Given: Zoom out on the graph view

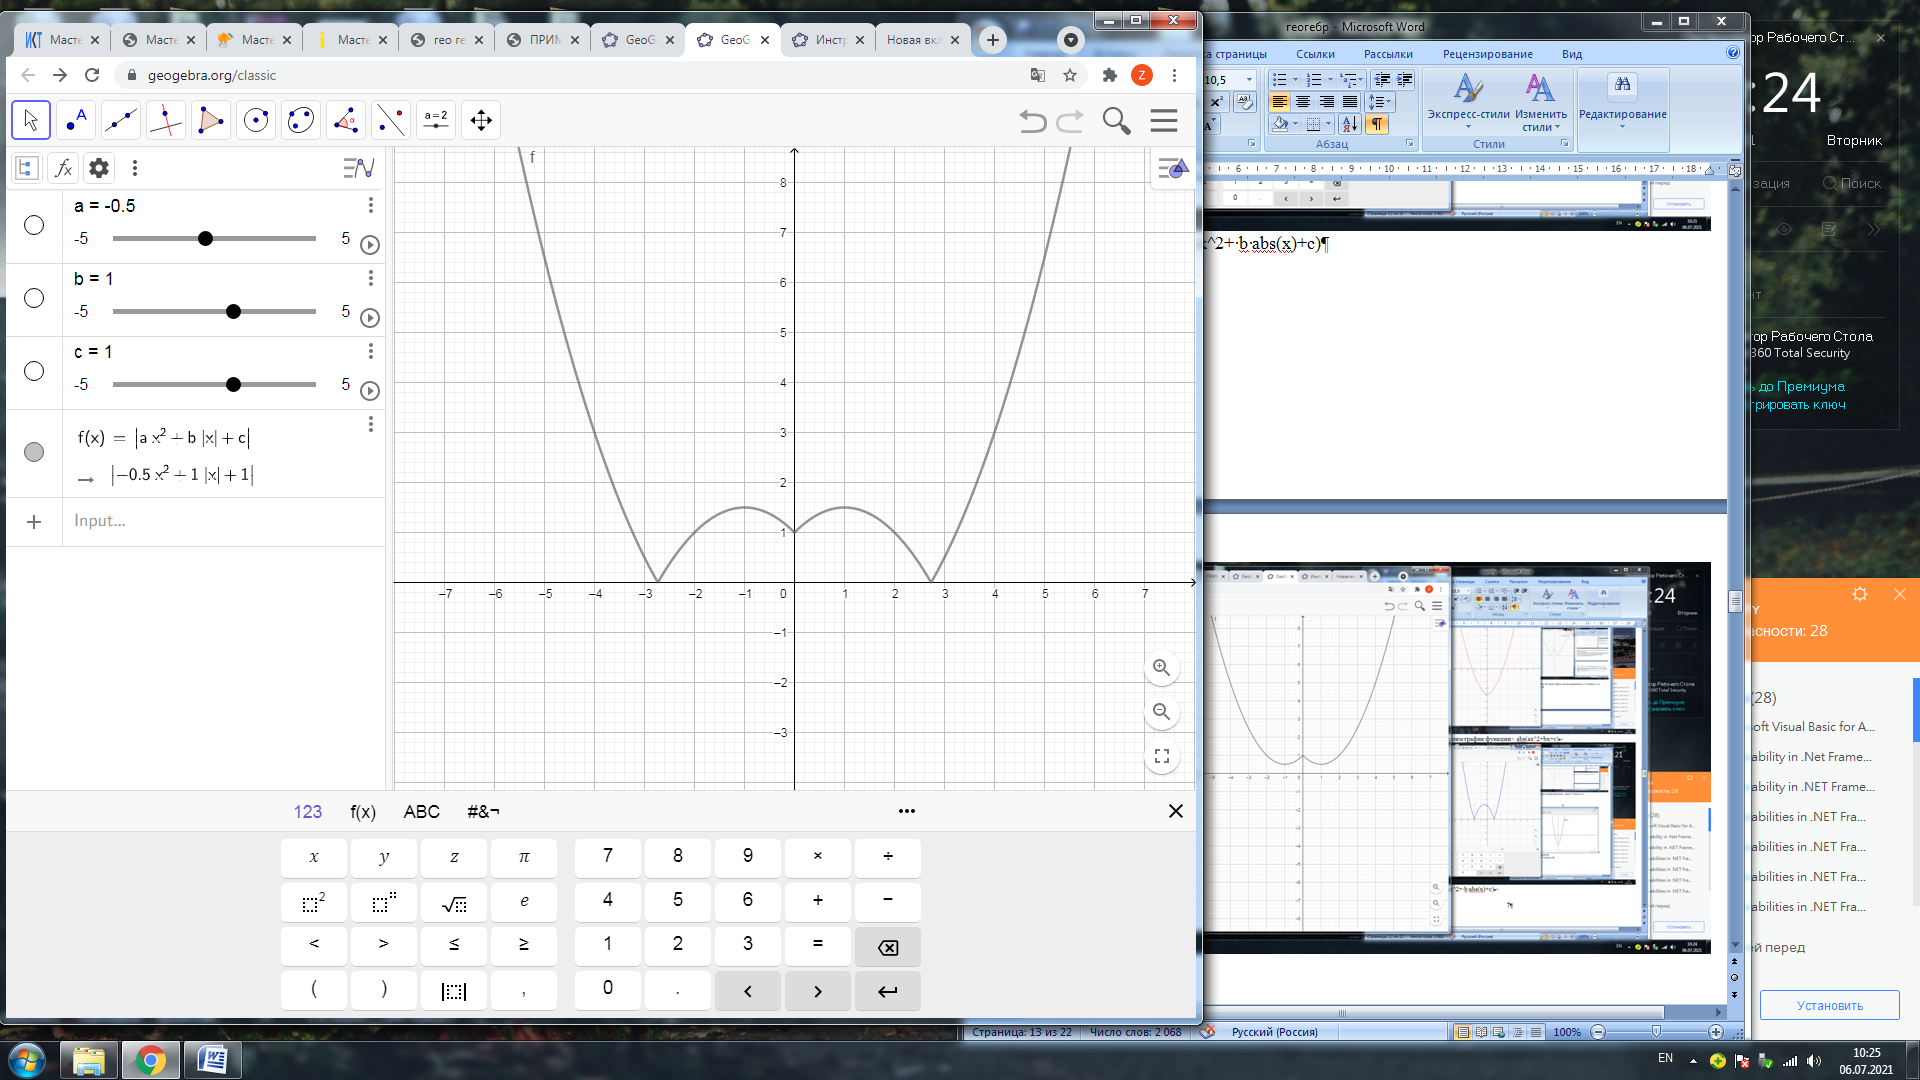Looking at the screenshot, I should [1161, 712].
